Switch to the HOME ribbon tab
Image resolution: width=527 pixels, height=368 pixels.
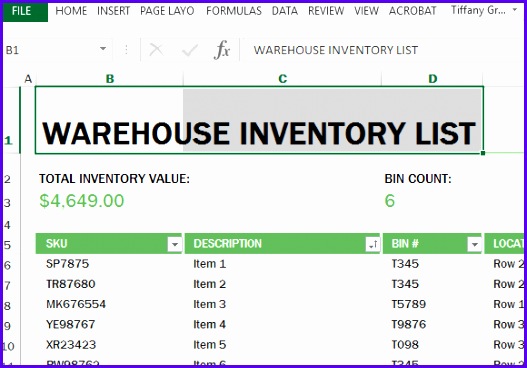pos(71,11)
